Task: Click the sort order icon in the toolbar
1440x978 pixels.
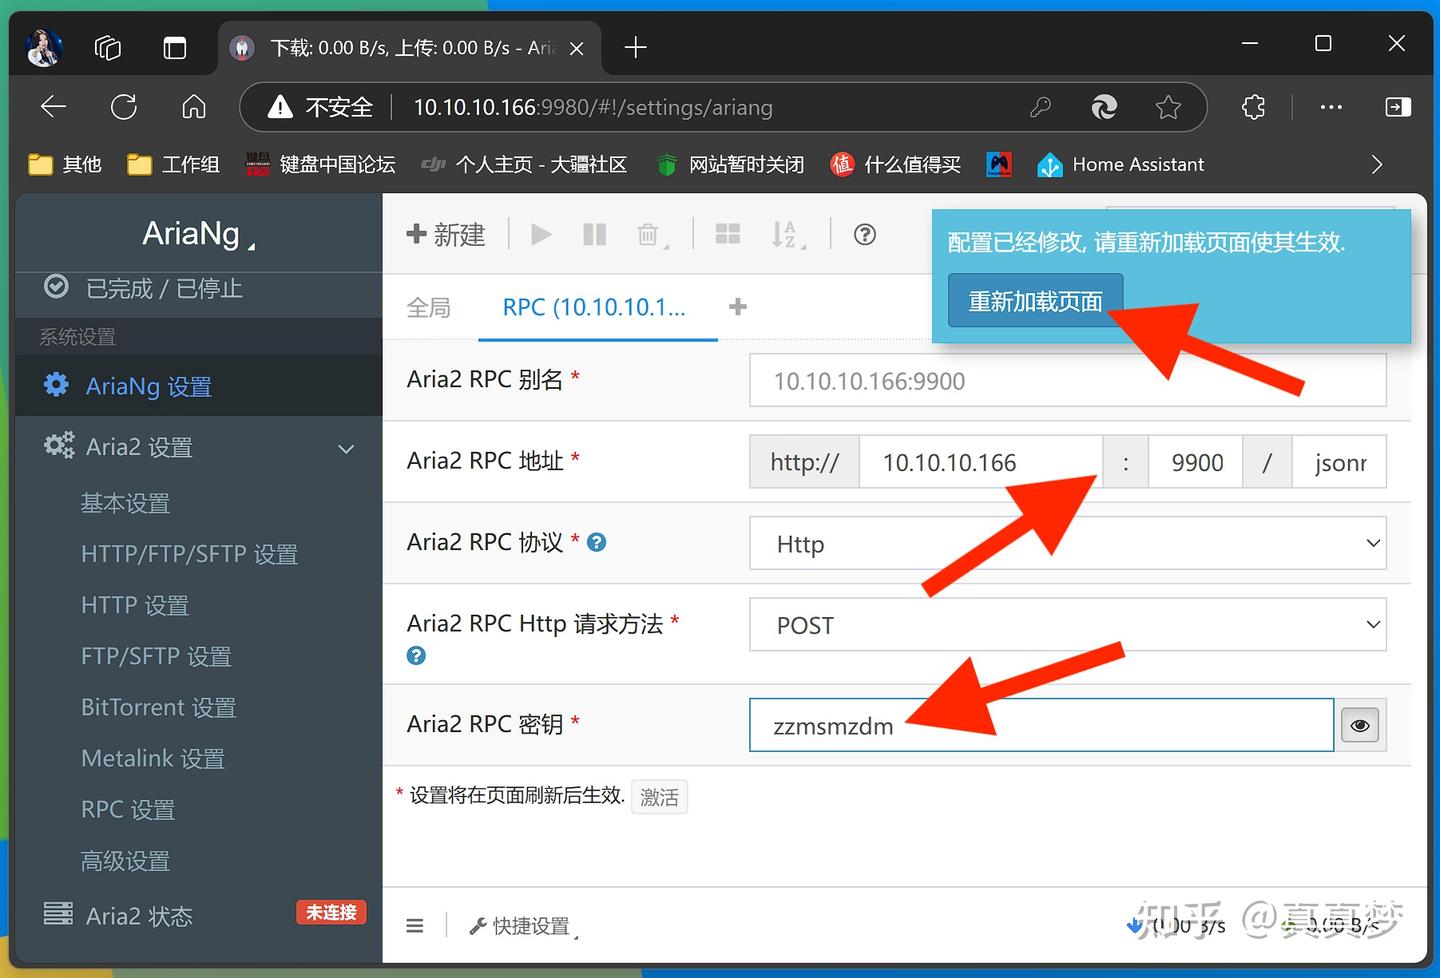Action: [x=786, y=234]
